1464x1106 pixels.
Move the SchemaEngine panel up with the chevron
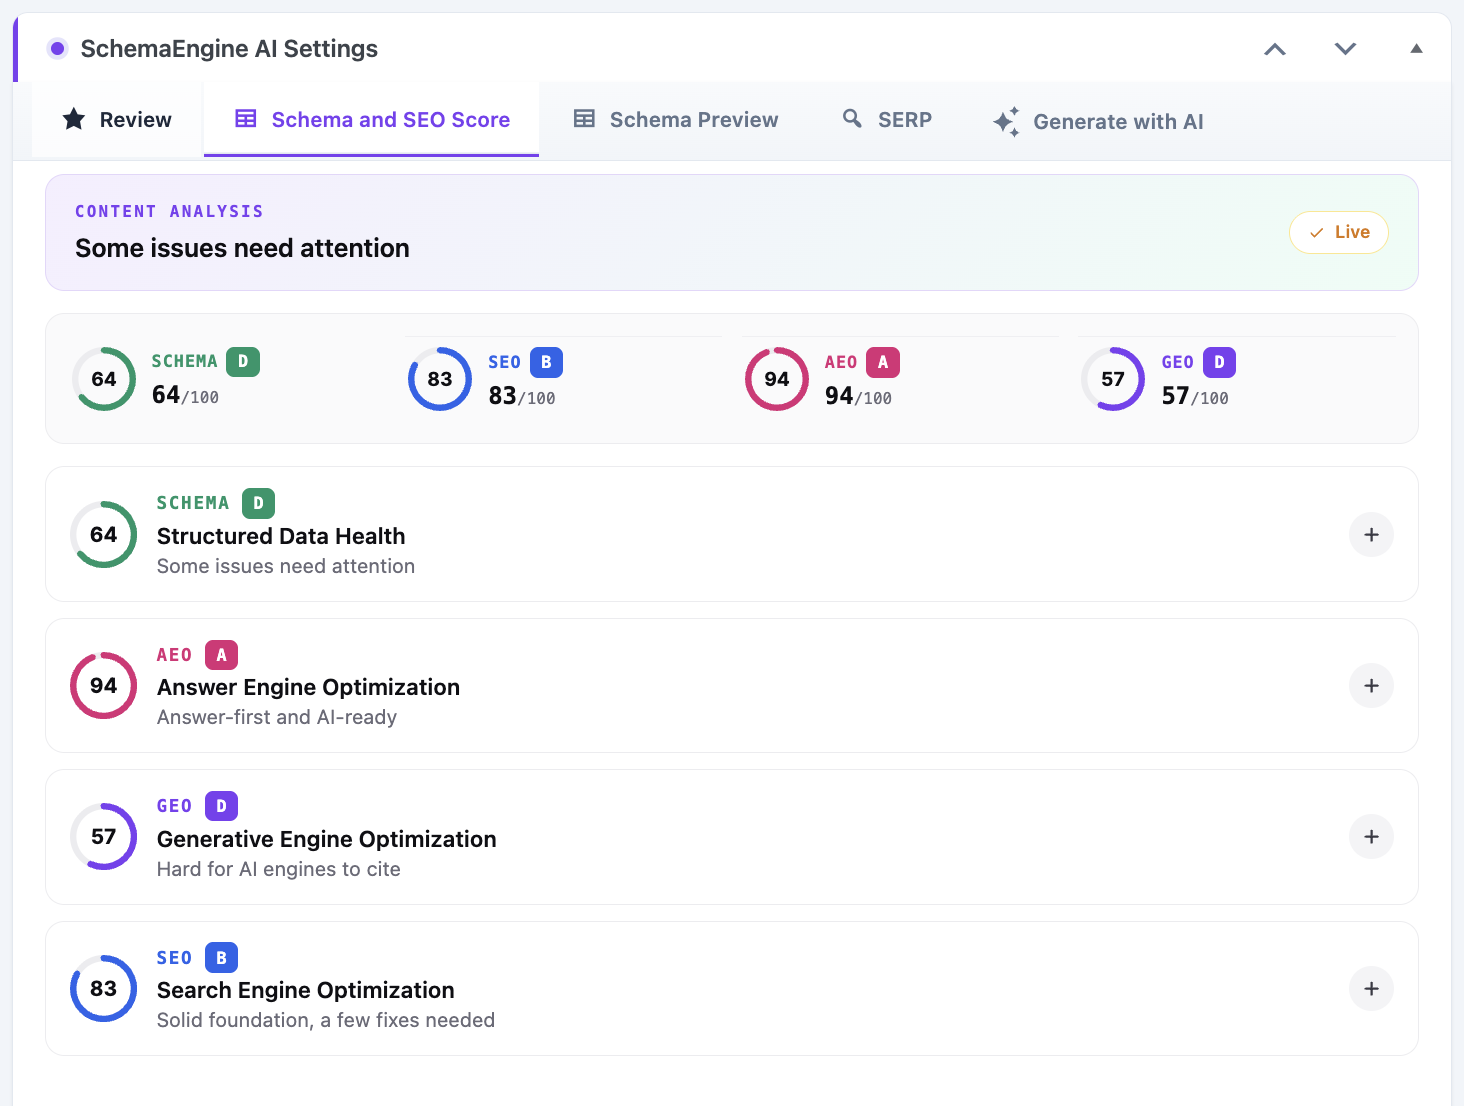1275,49
